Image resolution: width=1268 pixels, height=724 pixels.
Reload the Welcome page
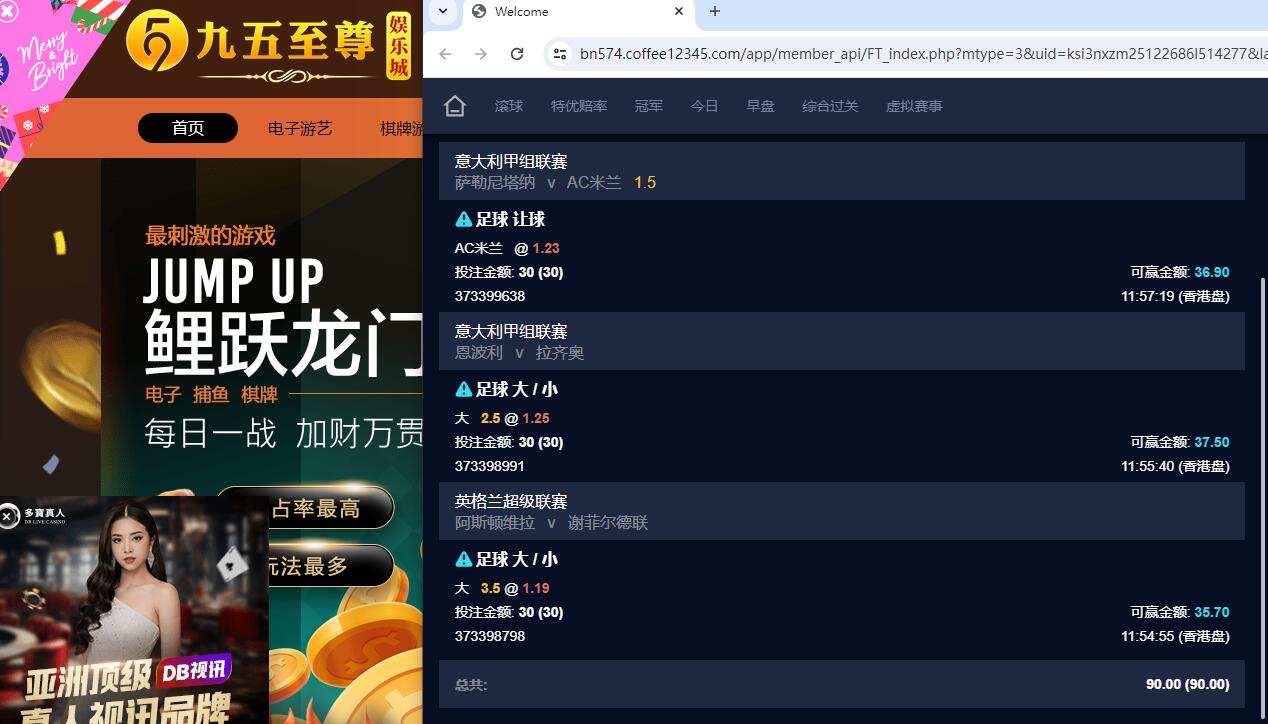coord(517,54)
